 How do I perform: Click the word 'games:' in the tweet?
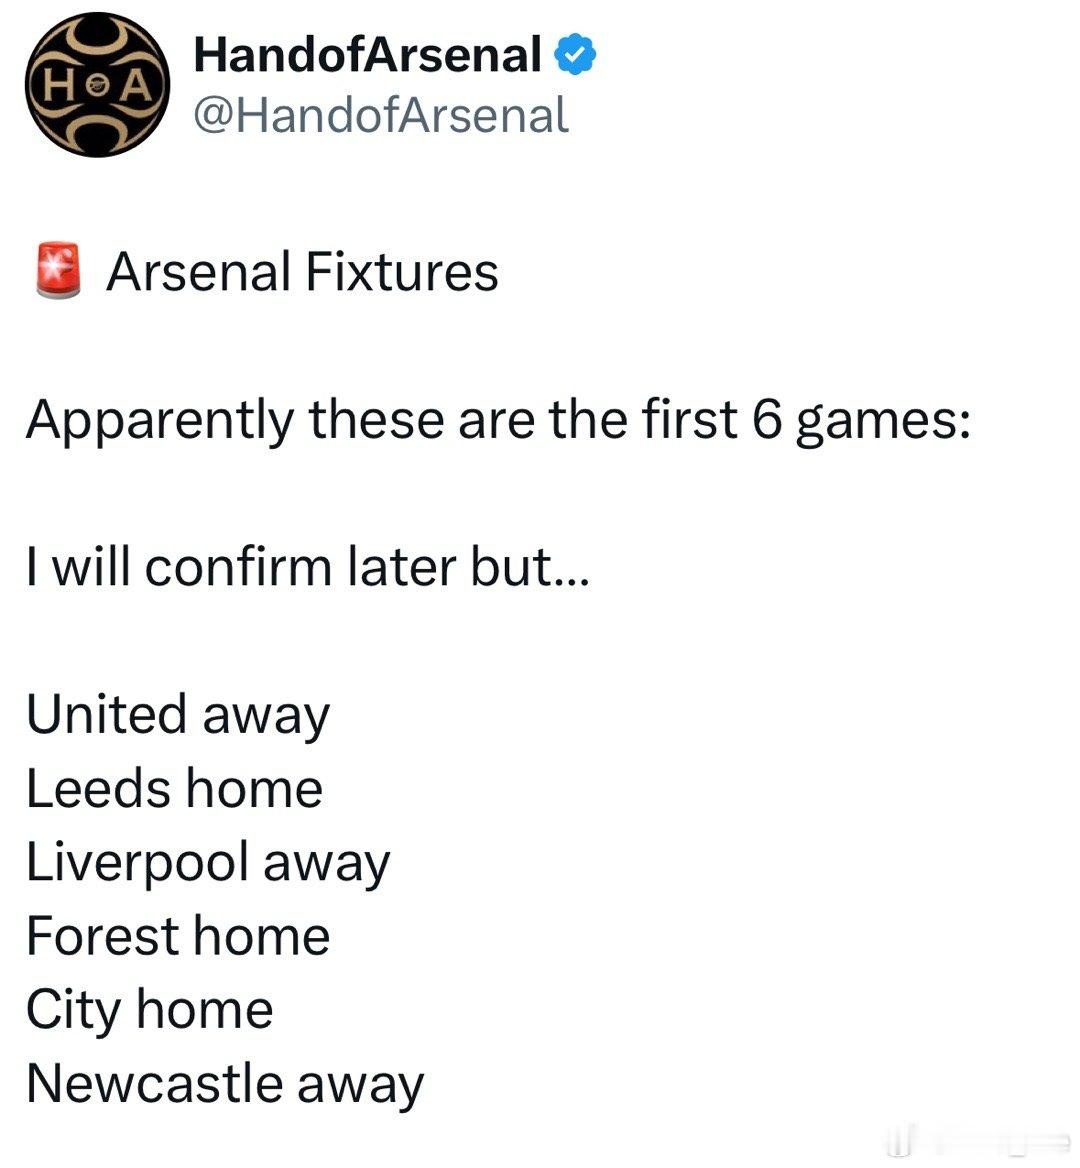click(x=883, y=422)
